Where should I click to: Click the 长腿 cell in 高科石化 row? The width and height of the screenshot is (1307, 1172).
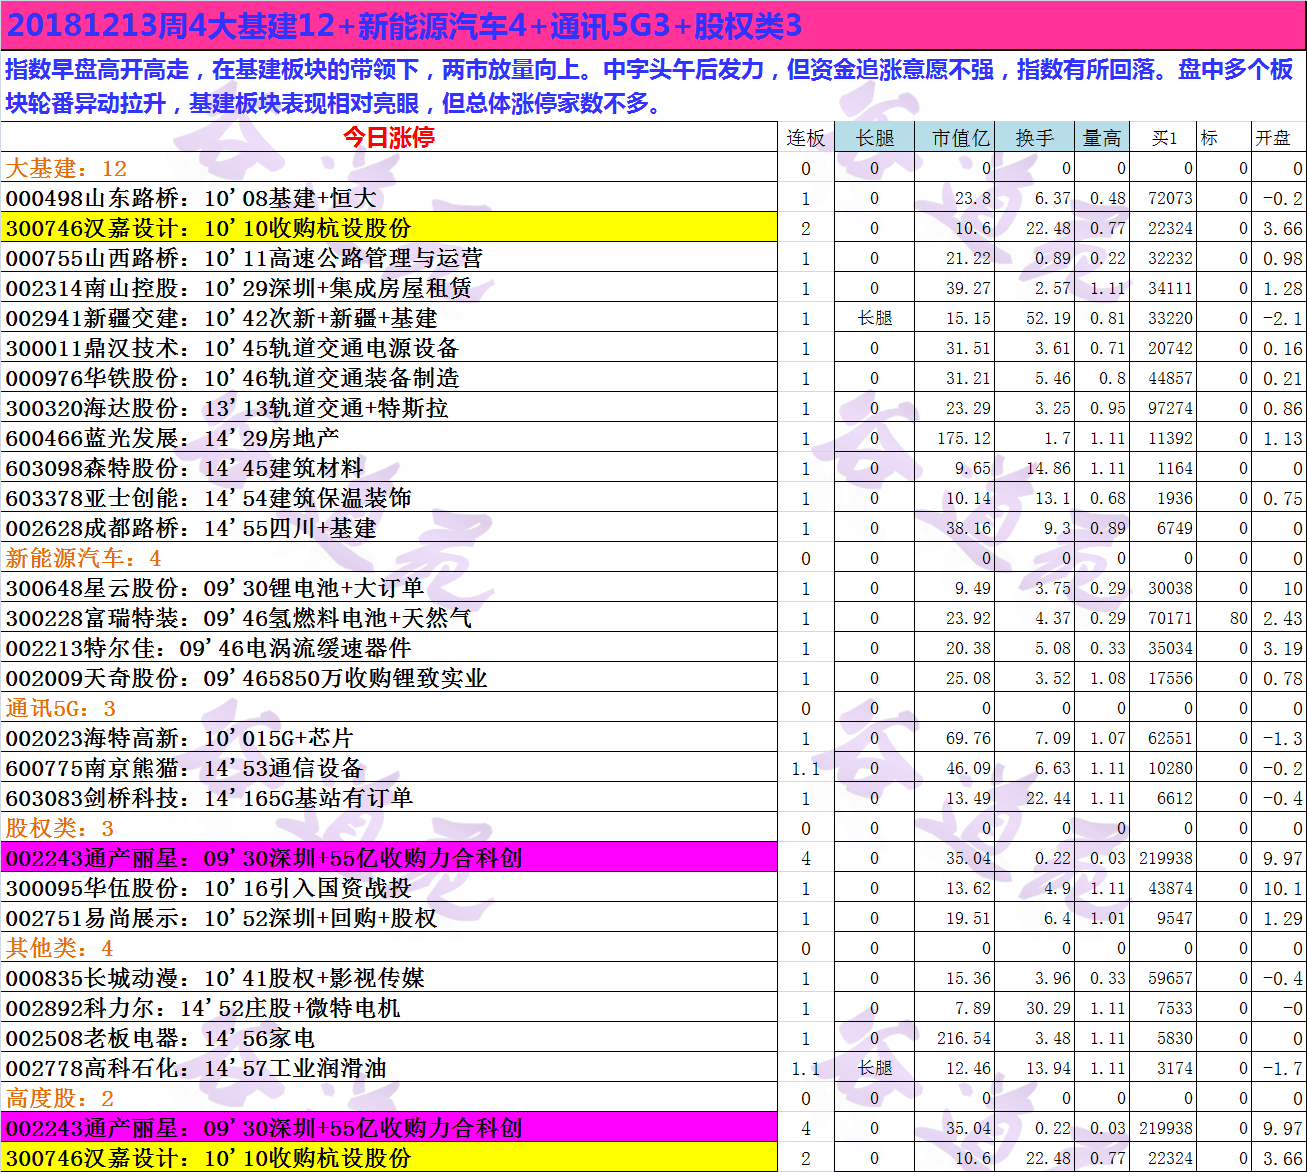click(x=874, y=1067)
